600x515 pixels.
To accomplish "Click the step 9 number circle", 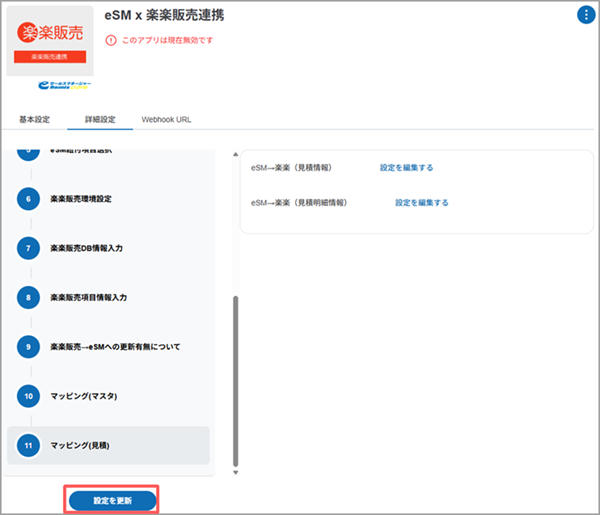I will tap(30, 346).
